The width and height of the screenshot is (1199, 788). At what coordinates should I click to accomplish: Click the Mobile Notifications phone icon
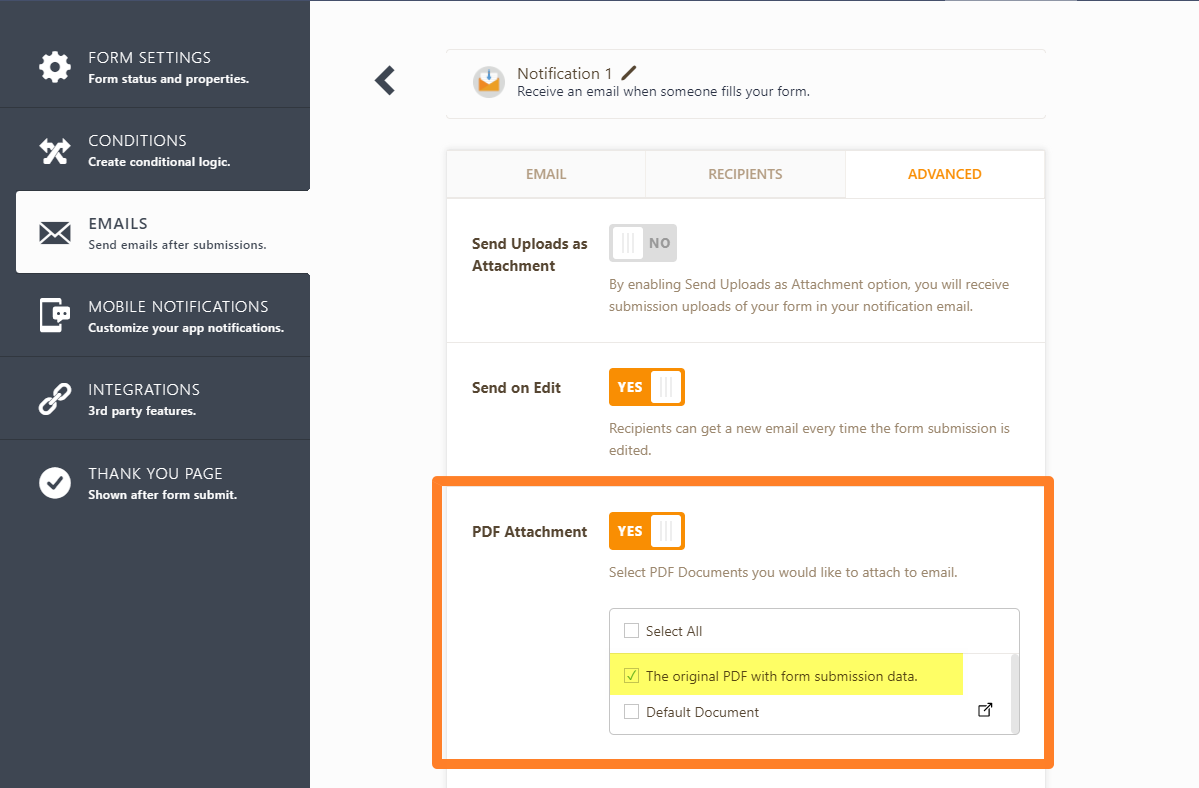[55, 315]
